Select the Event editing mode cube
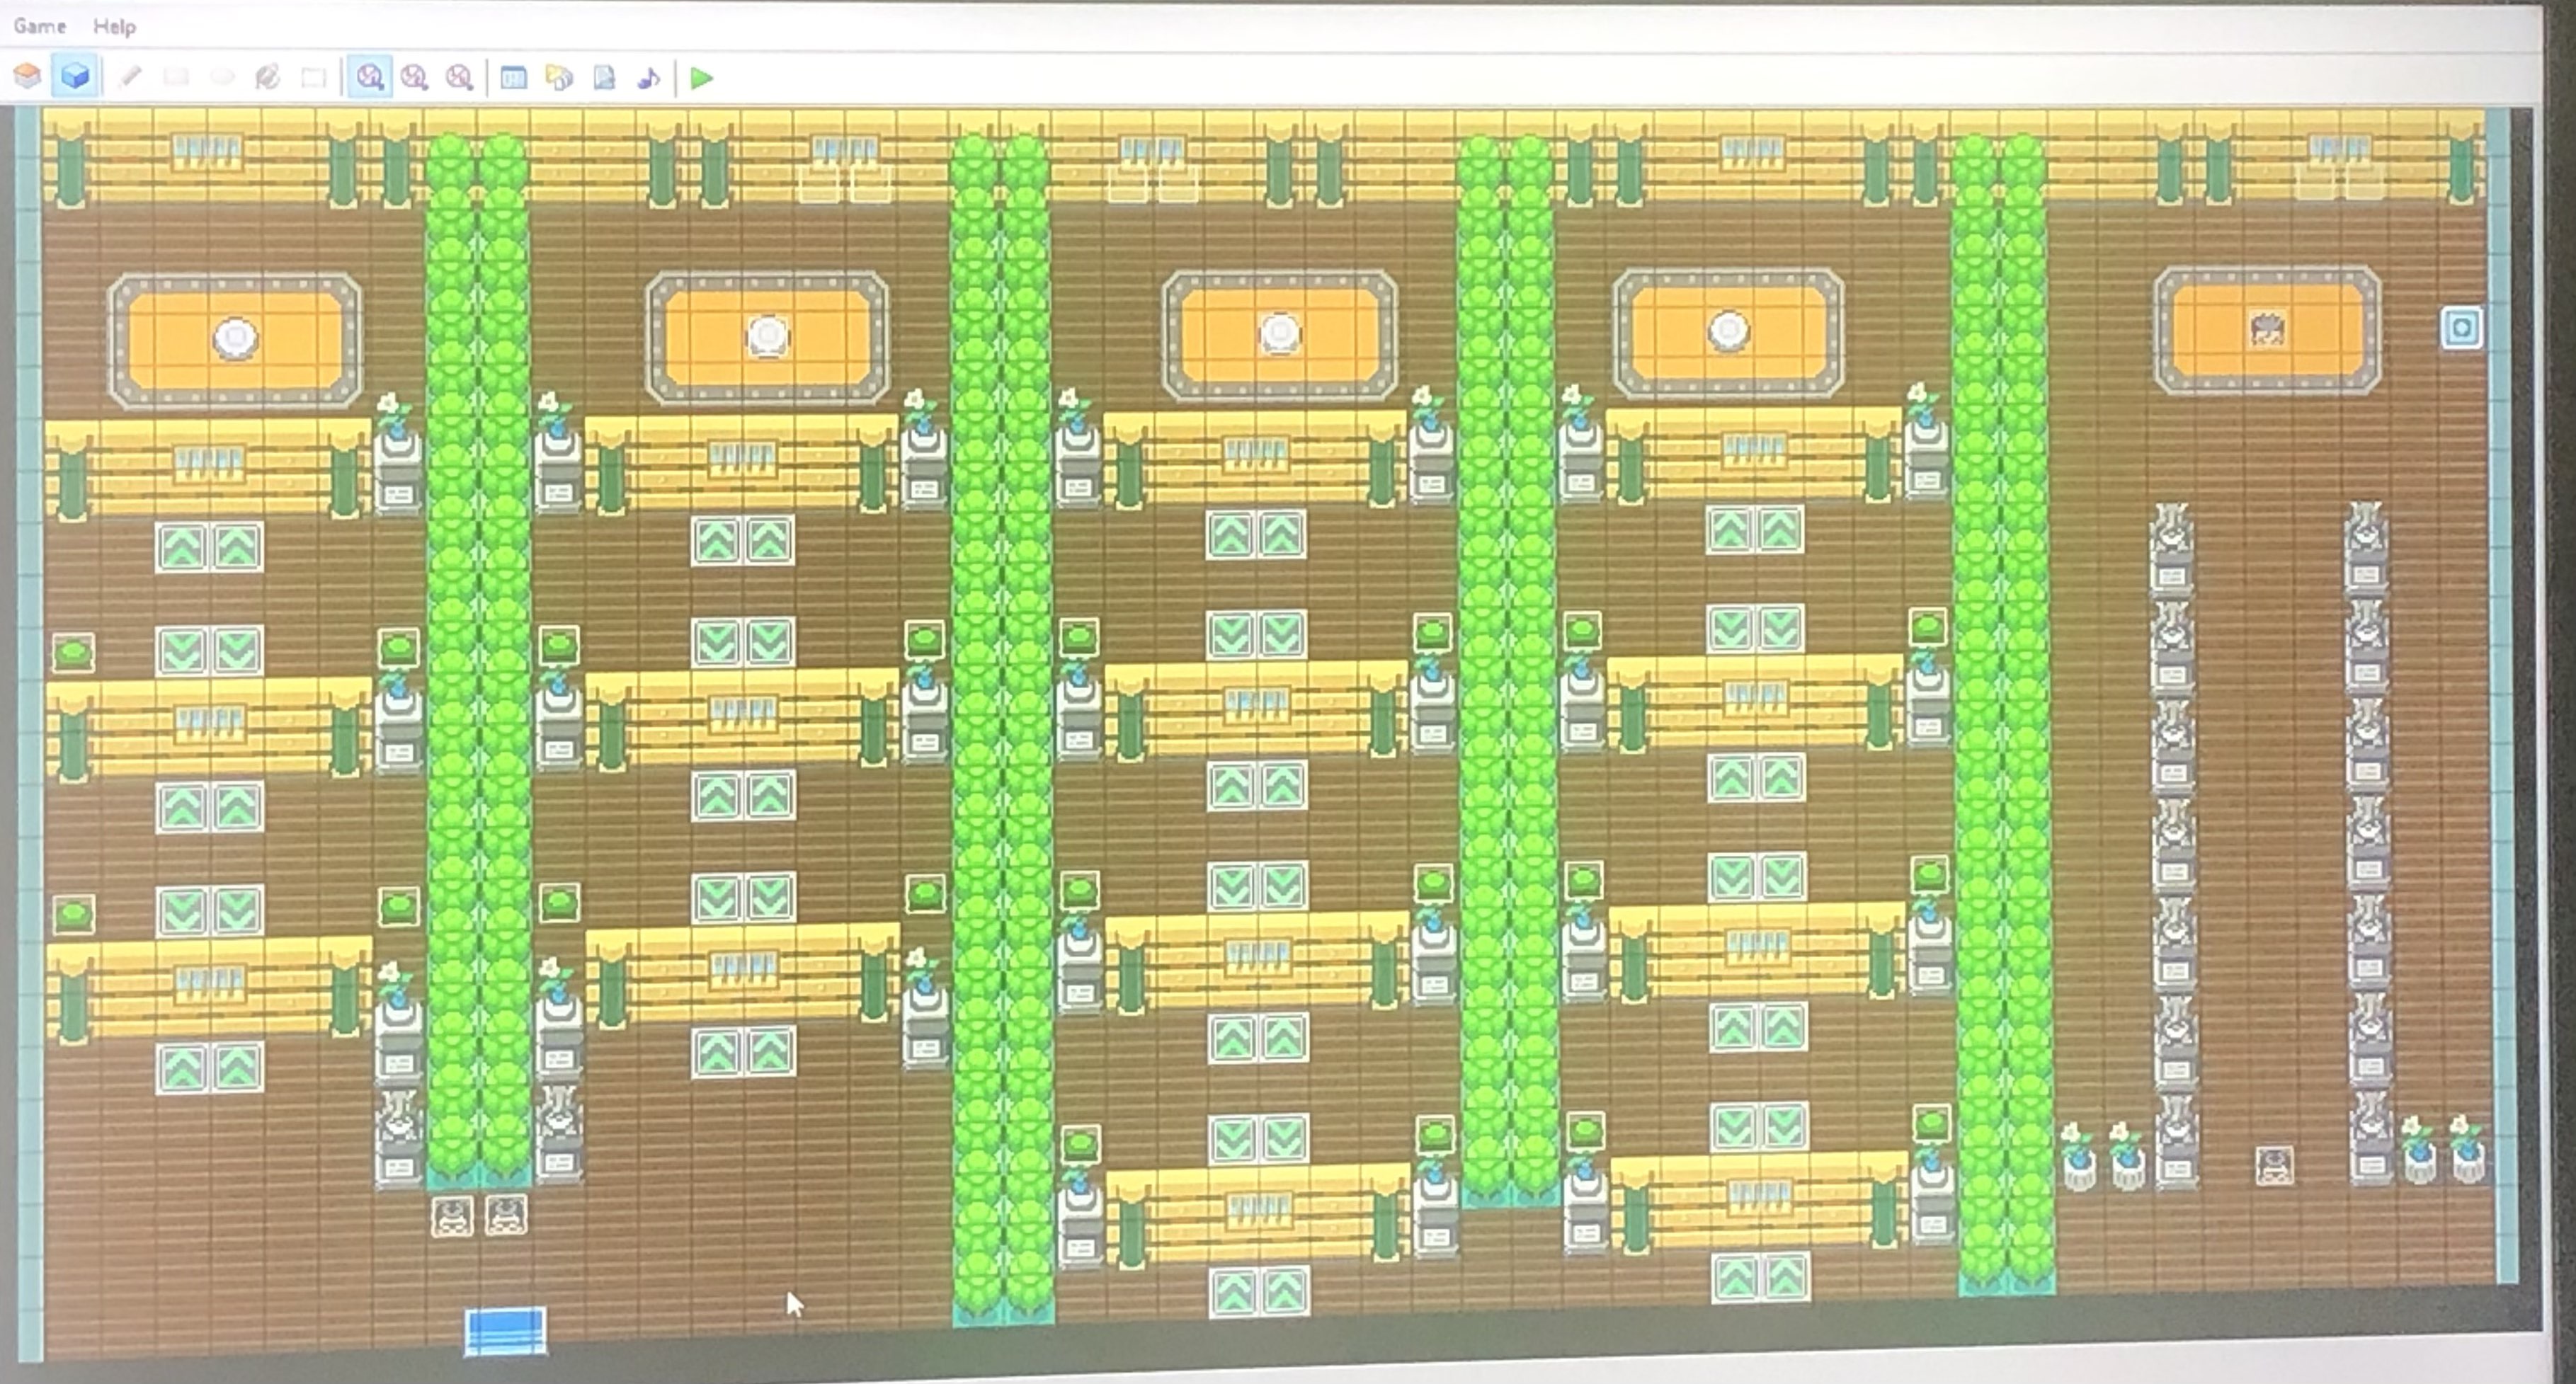The height and width of the screenshot is (1384, 2576). (75, 76)
